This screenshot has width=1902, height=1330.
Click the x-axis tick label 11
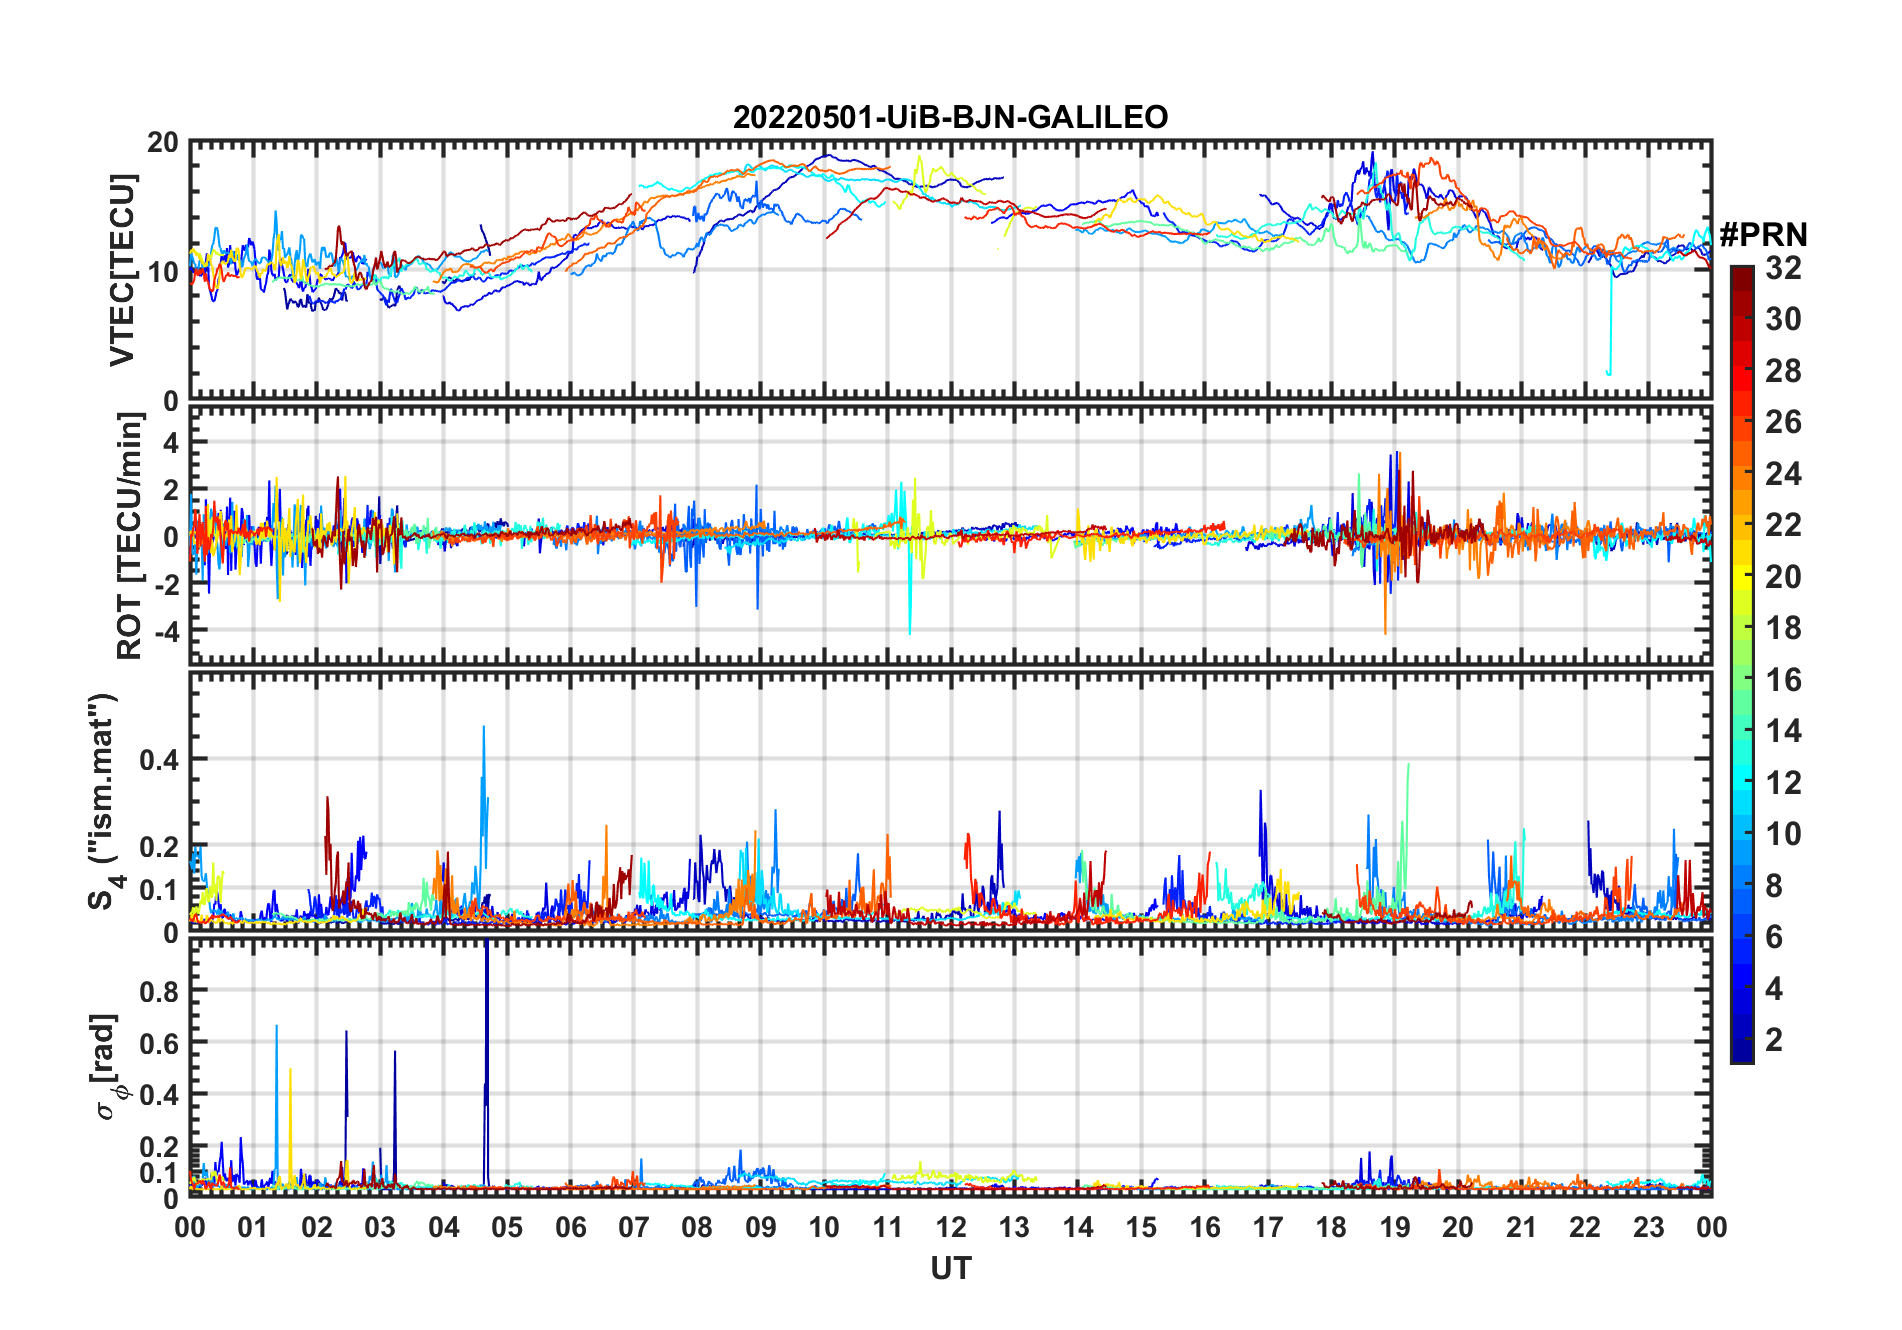coord(888,1228)
